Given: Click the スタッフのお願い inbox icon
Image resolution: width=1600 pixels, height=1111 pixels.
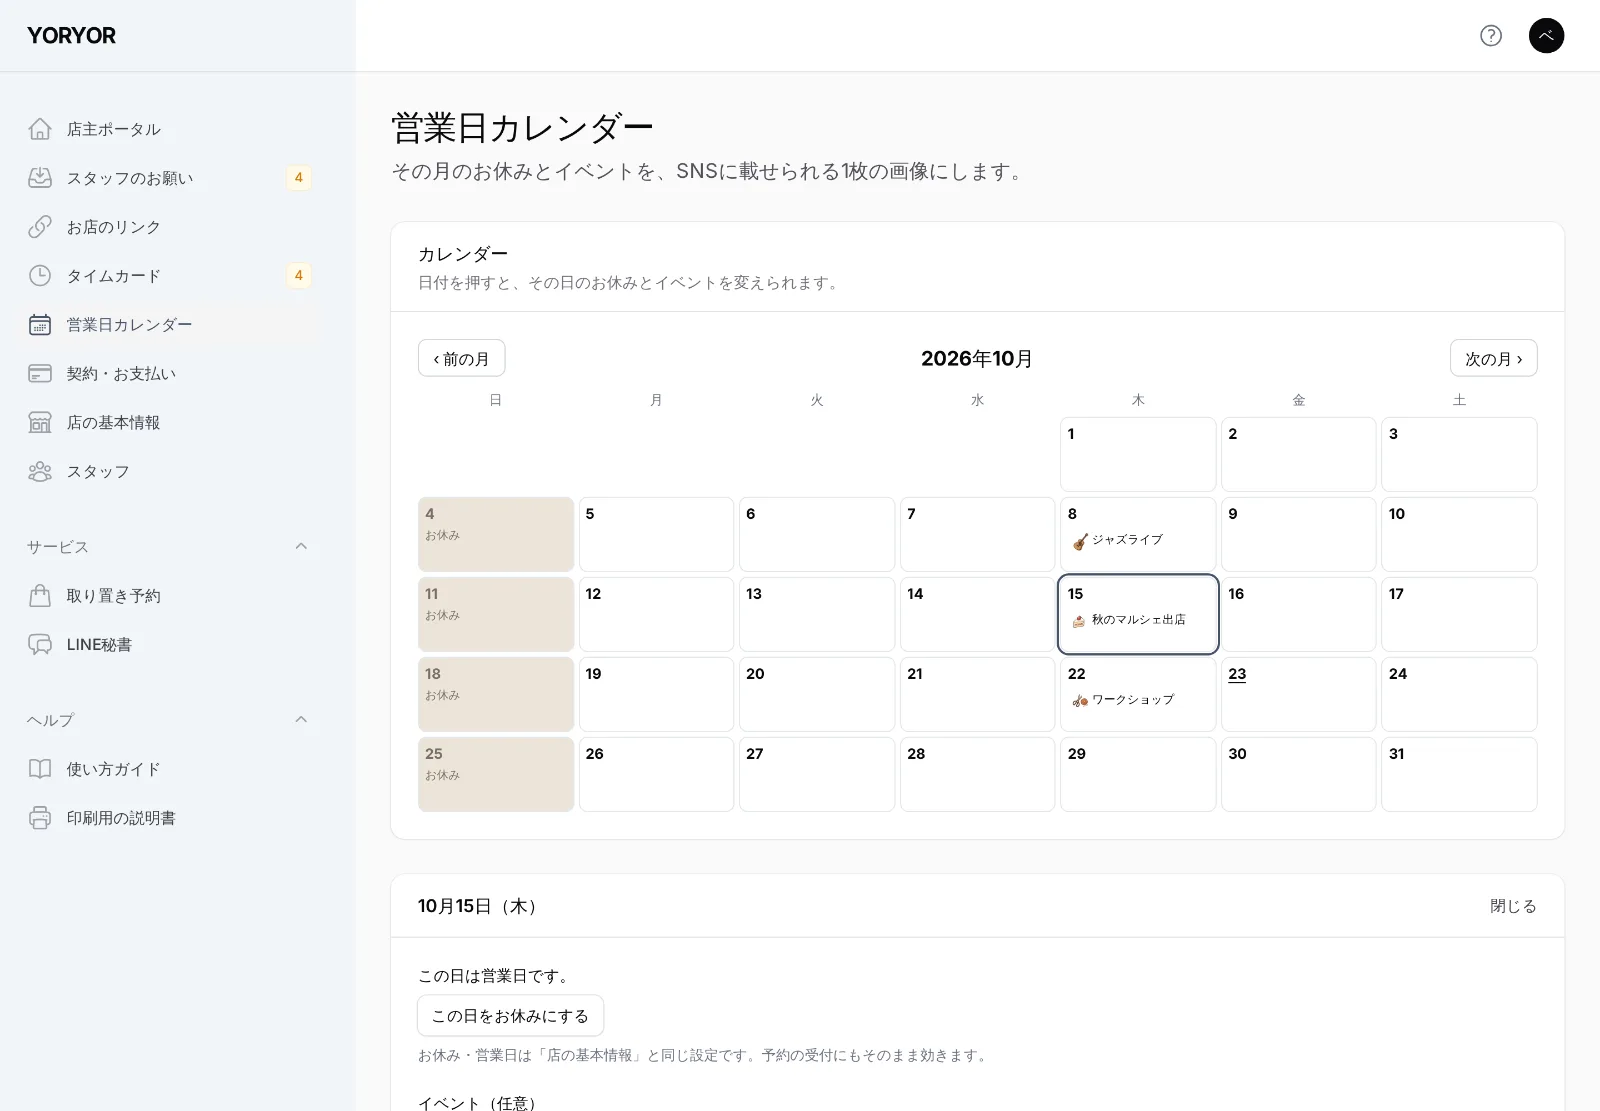Looking at the screenshot, I should click(40, 178).
